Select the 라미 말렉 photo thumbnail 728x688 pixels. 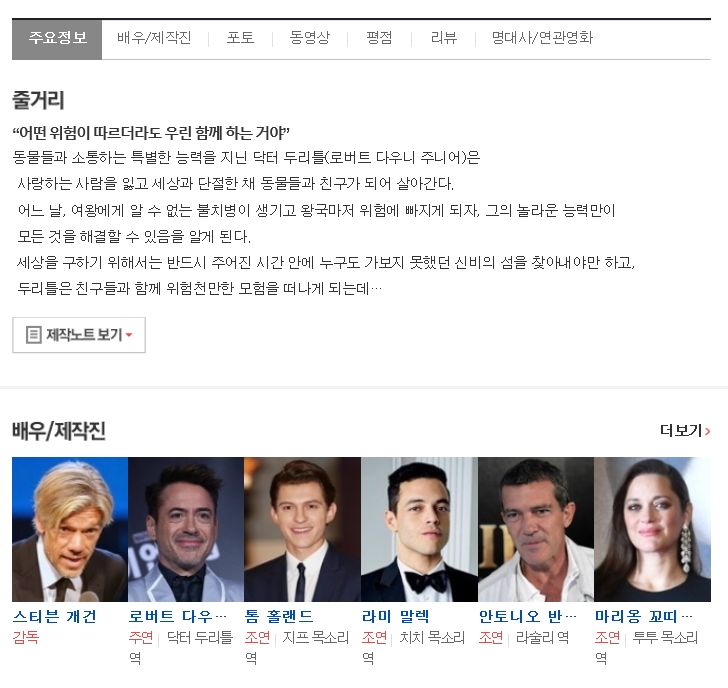419,529
